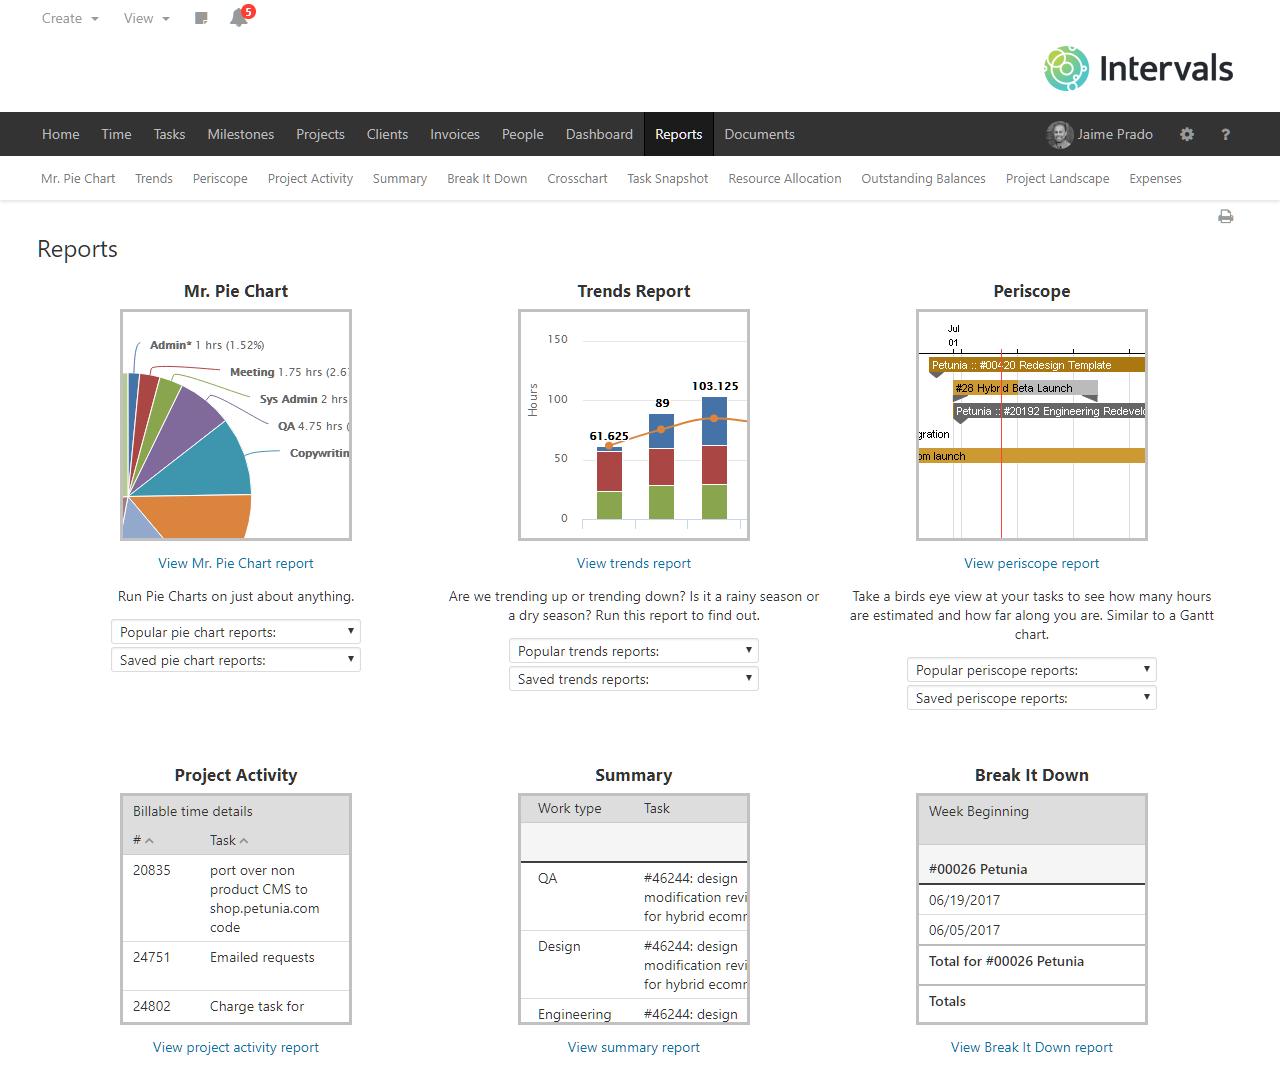Click the Project Activity table thumbnail
The height and width of the screenshot is (1067, 1280).
(x=236, y=909)
